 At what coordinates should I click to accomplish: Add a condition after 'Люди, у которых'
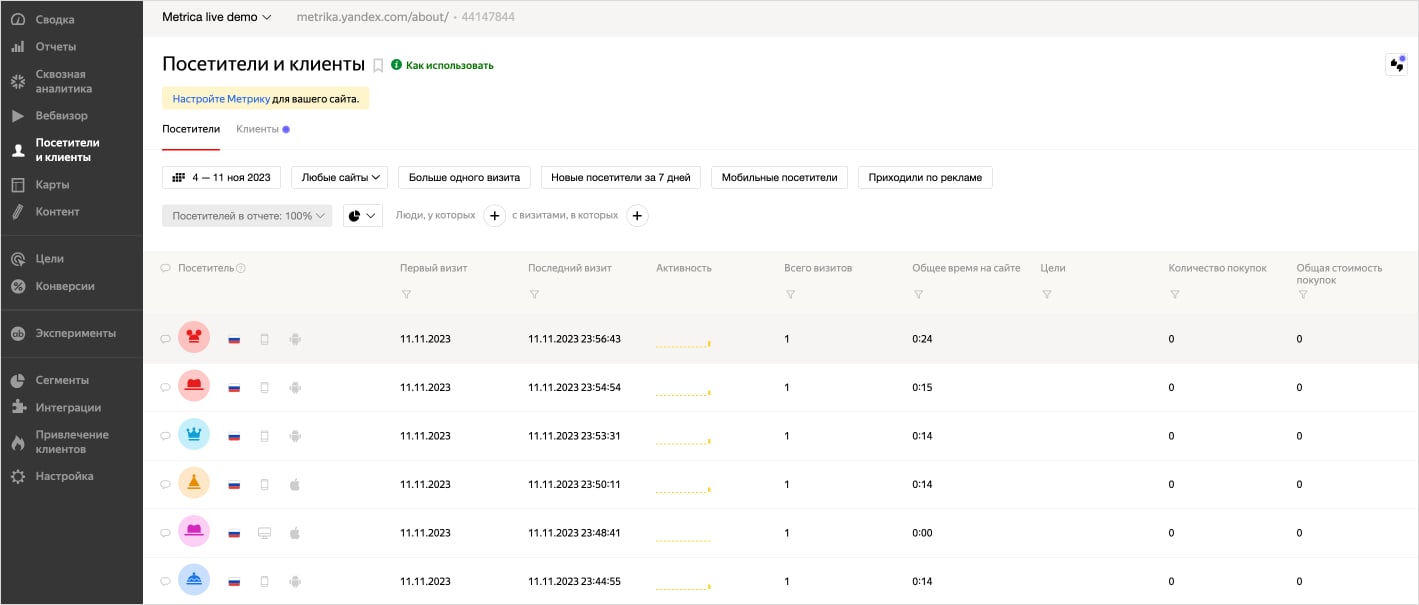(494, 215)
